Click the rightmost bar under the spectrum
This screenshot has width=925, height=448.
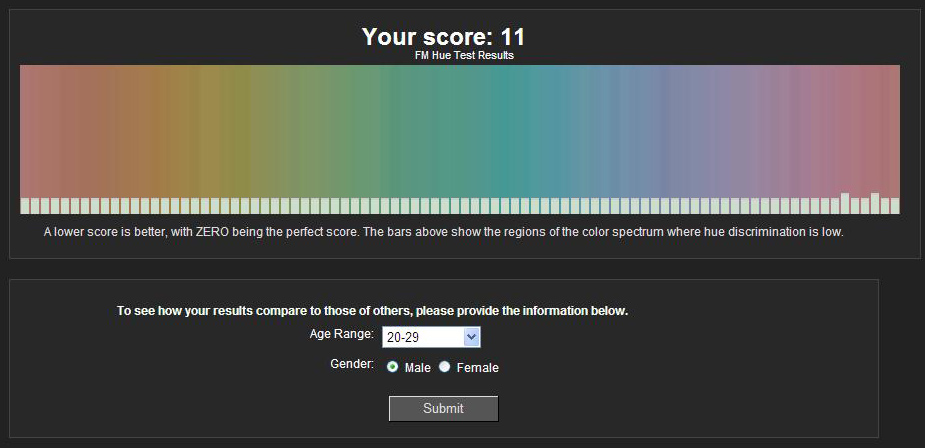click(895, 206)
